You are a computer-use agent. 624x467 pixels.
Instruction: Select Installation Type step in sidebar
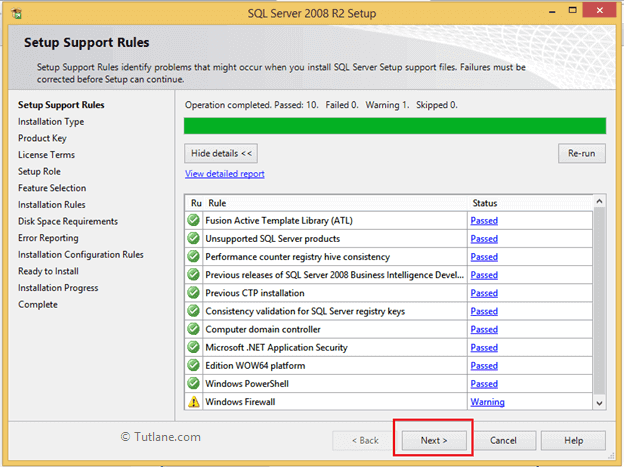point(51,122)
